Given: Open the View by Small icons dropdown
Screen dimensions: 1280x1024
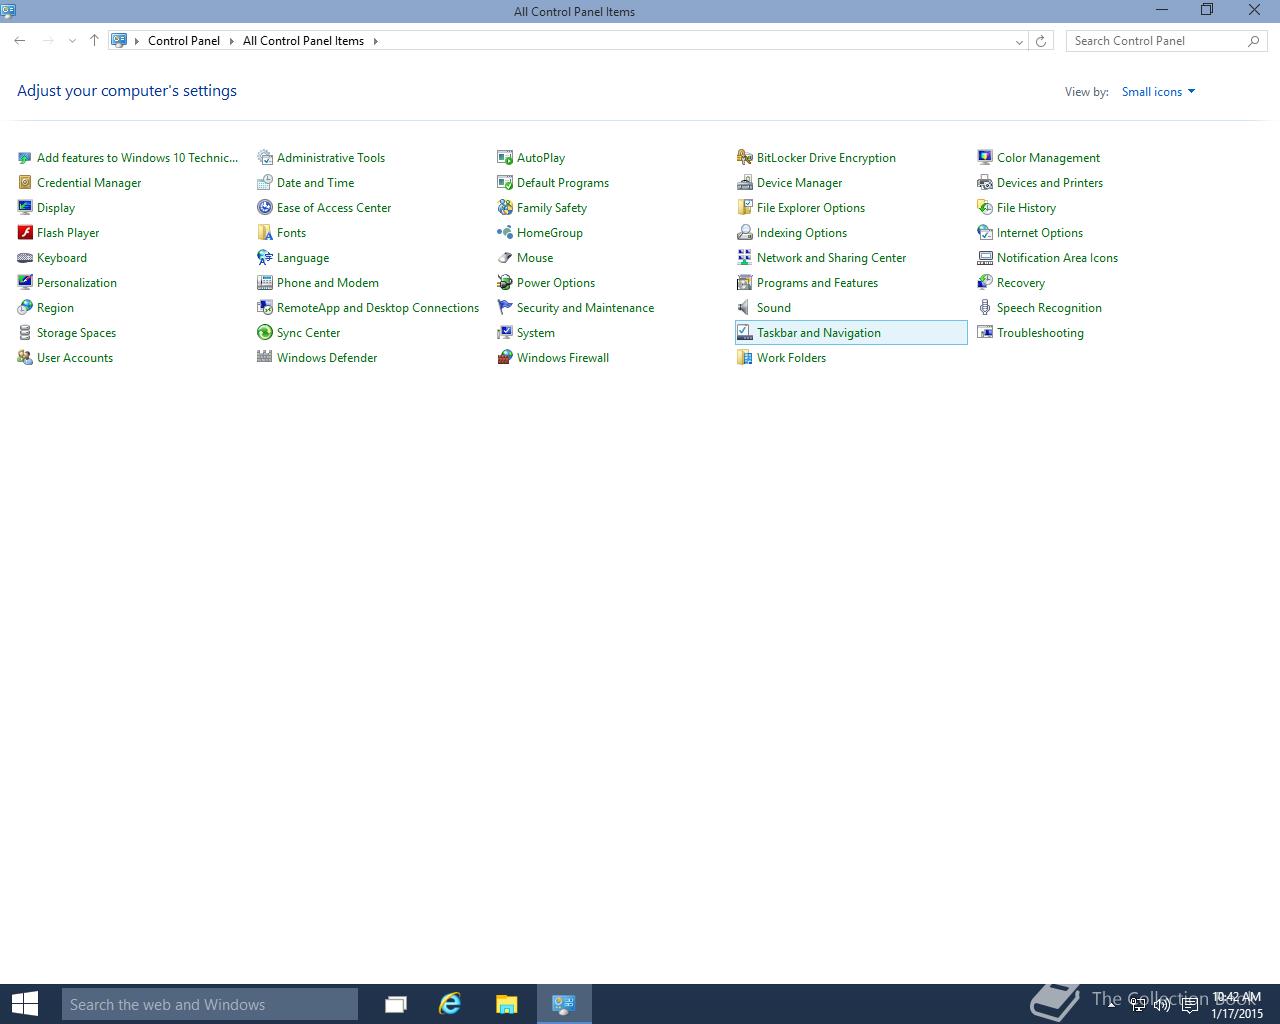Looking at the screenshot, I should 1158,91.
